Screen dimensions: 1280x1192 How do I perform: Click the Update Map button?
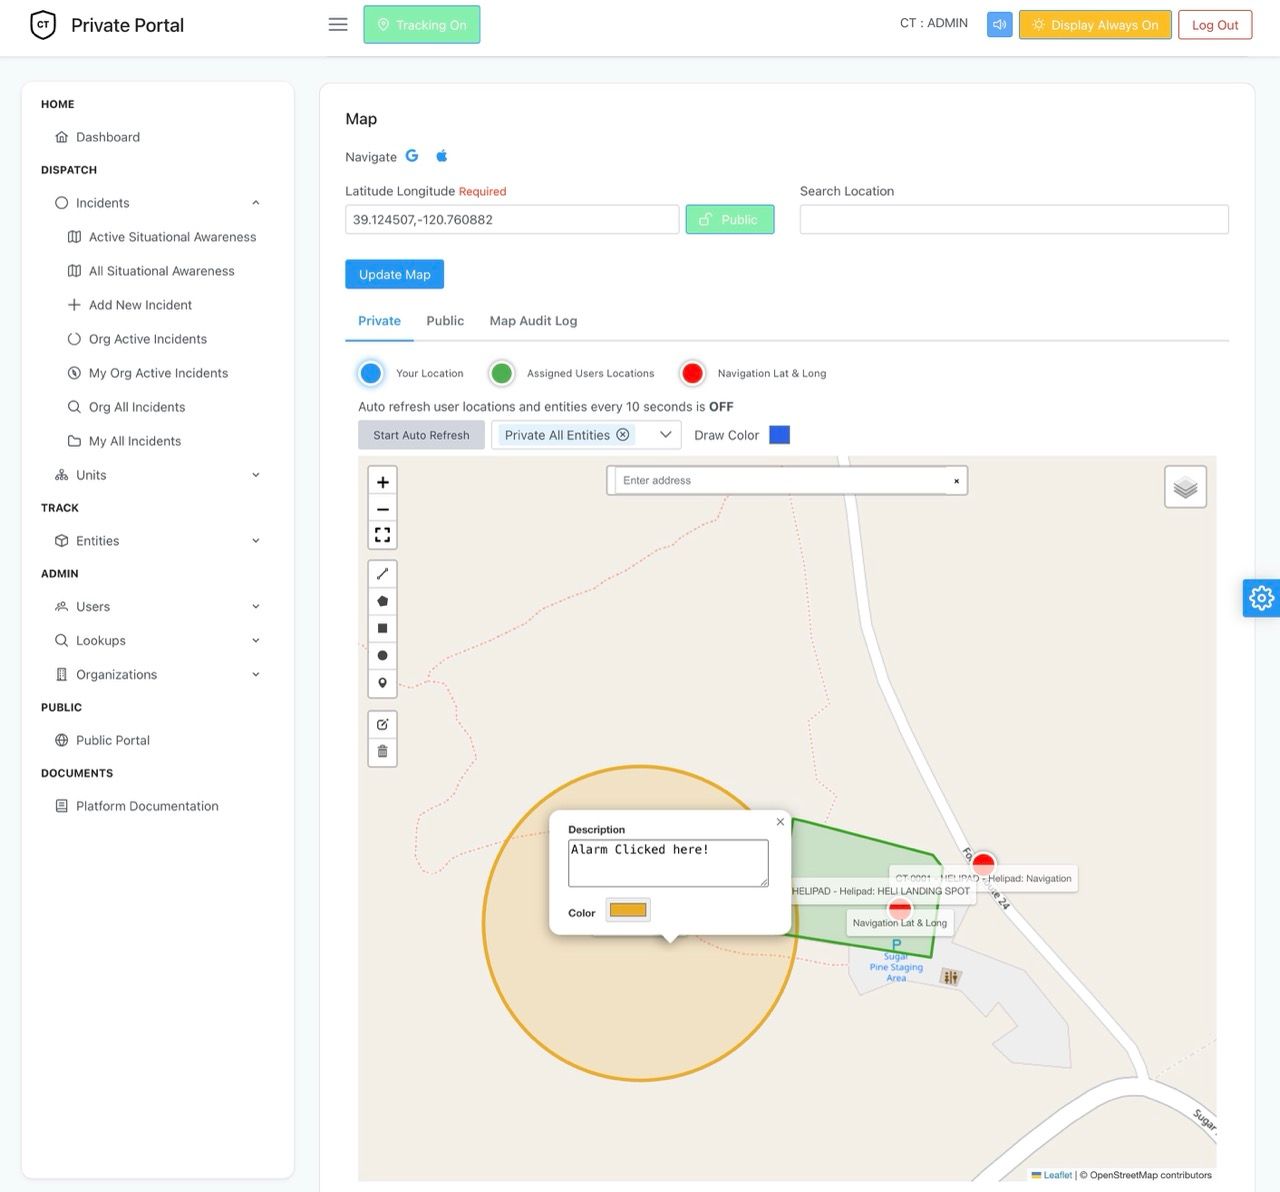pyautogui.click(x=394, y=274)
